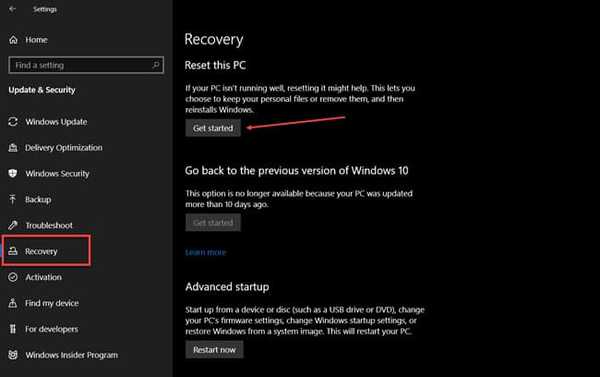
Task: Open Windows Security section
Action: click(x=57, y=174)
